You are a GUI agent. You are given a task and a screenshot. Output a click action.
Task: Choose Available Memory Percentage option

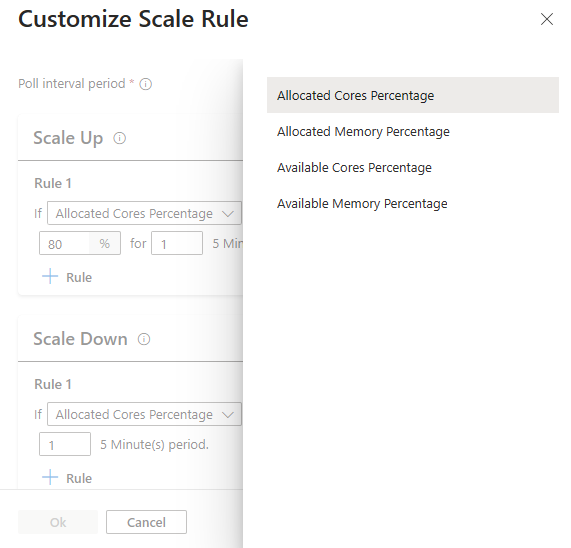(x=413, y=203)
